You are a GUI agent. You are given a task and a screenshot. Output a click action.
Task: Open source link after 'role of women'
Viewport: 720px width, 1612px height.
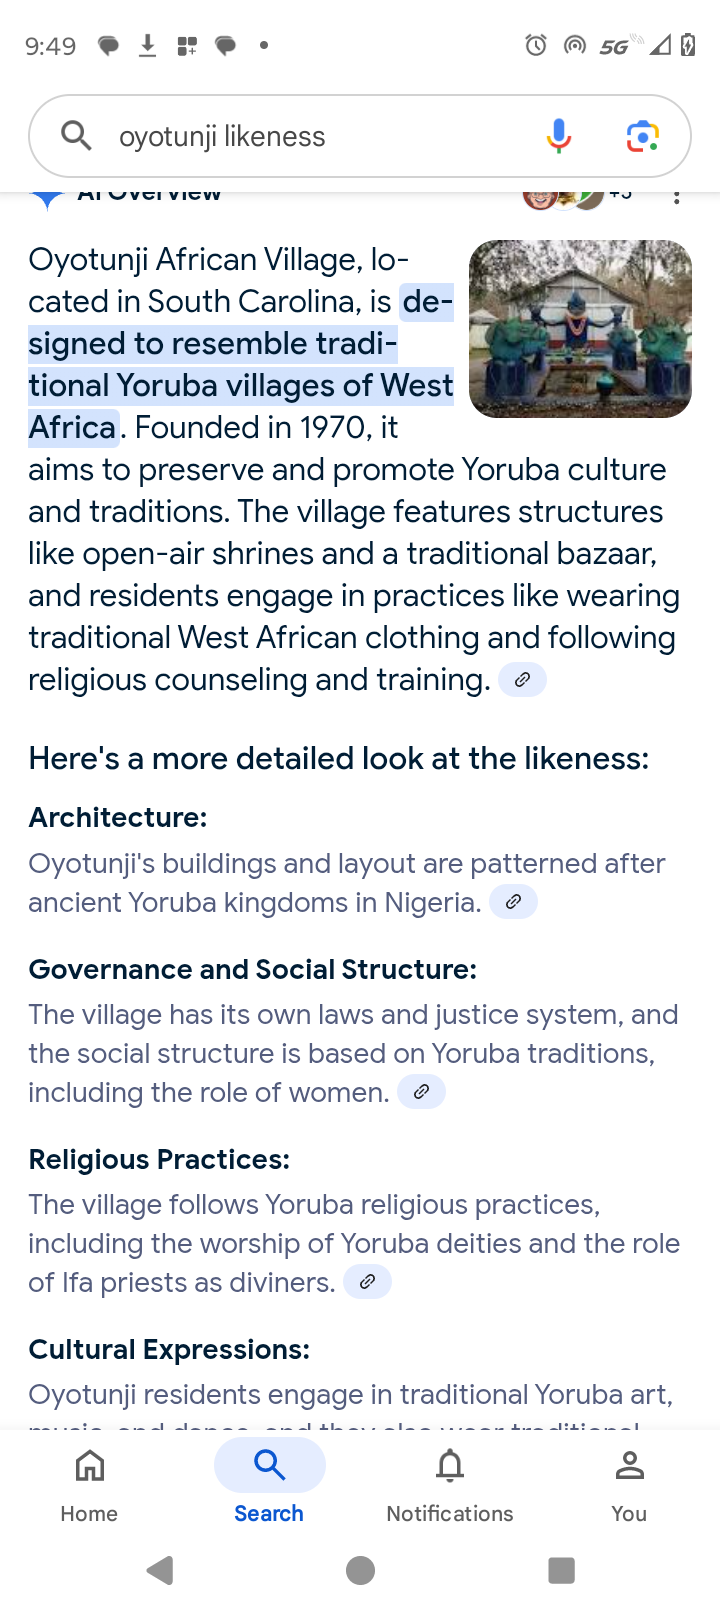pos(422,1092)
